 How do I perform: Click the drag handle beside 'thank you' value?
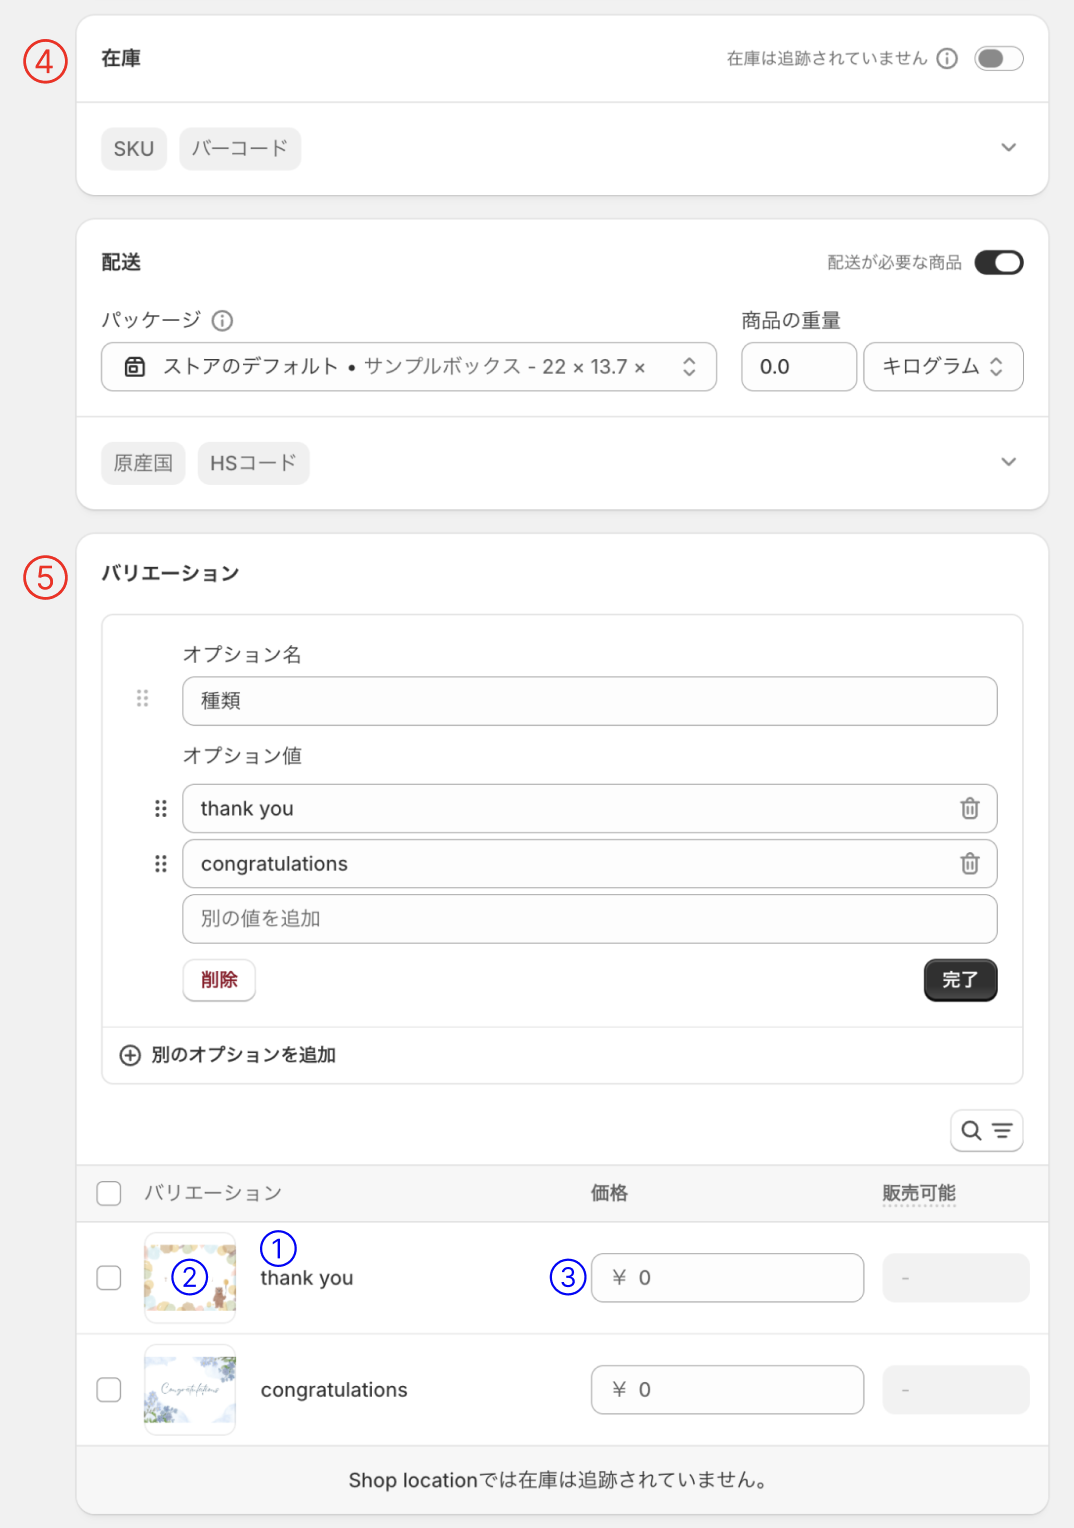coord(161,809)
